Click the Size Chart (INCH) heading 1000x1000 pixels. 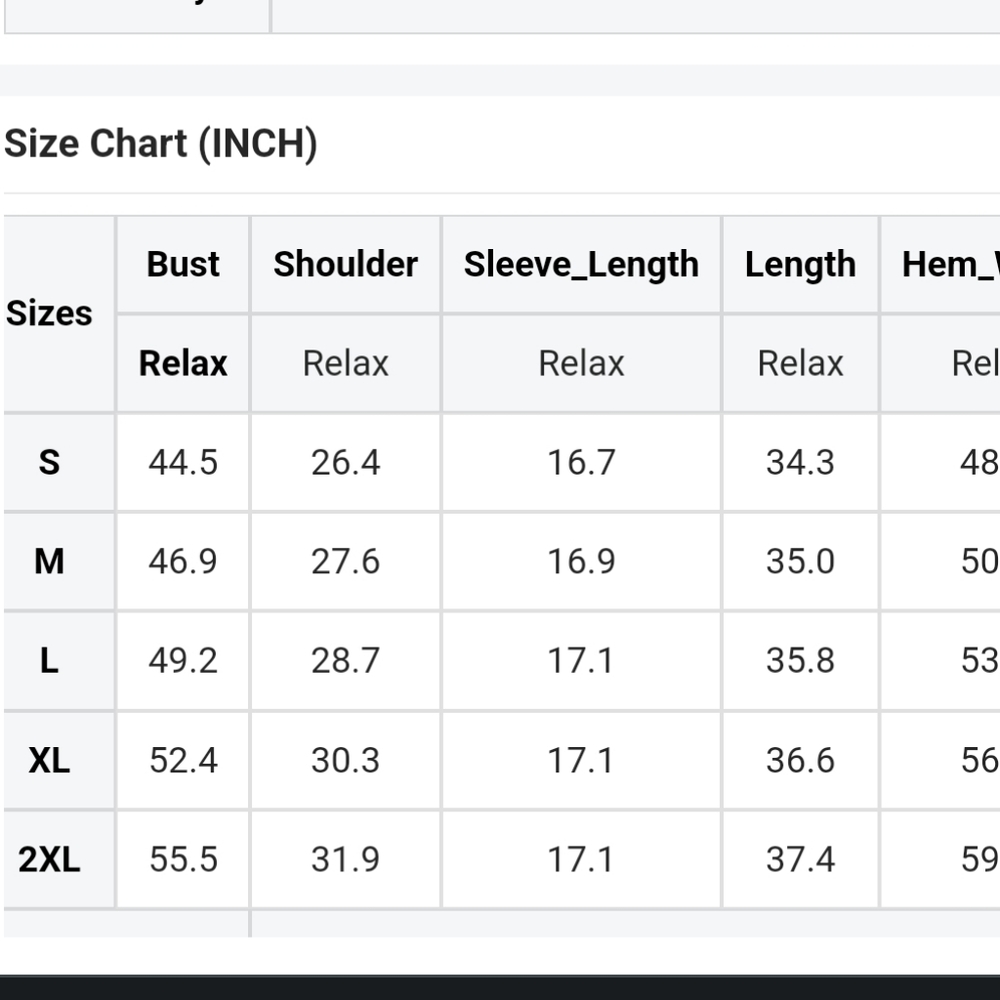161,144
